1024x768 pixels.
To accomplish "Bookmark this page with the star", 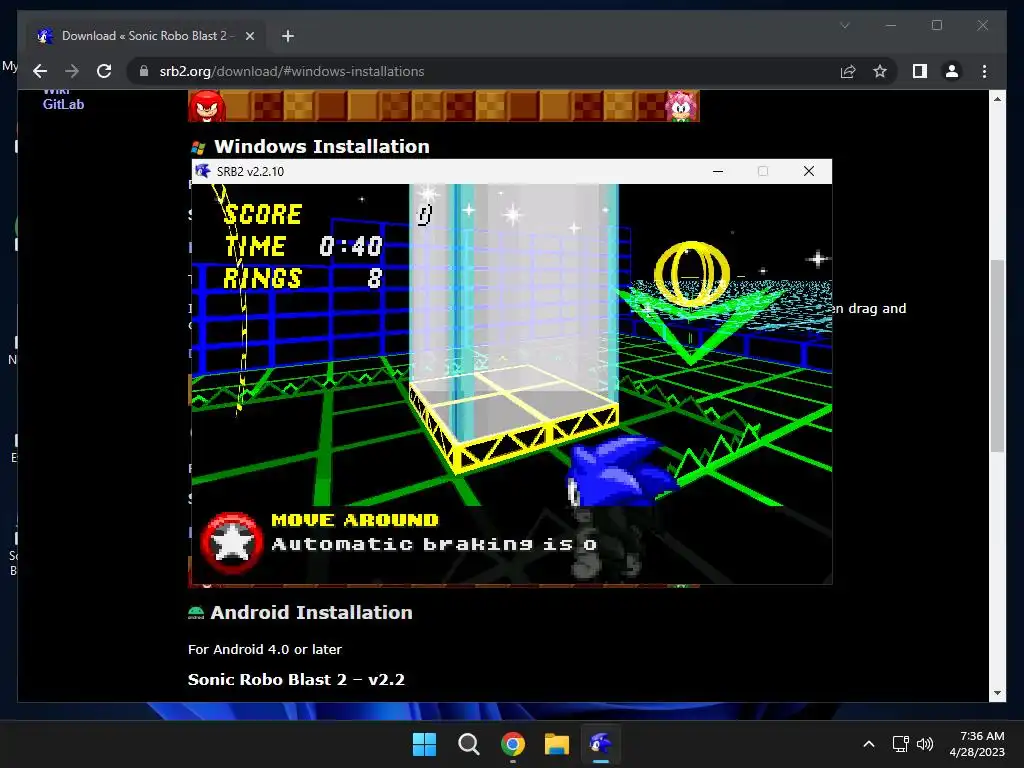I will point(880,71).
